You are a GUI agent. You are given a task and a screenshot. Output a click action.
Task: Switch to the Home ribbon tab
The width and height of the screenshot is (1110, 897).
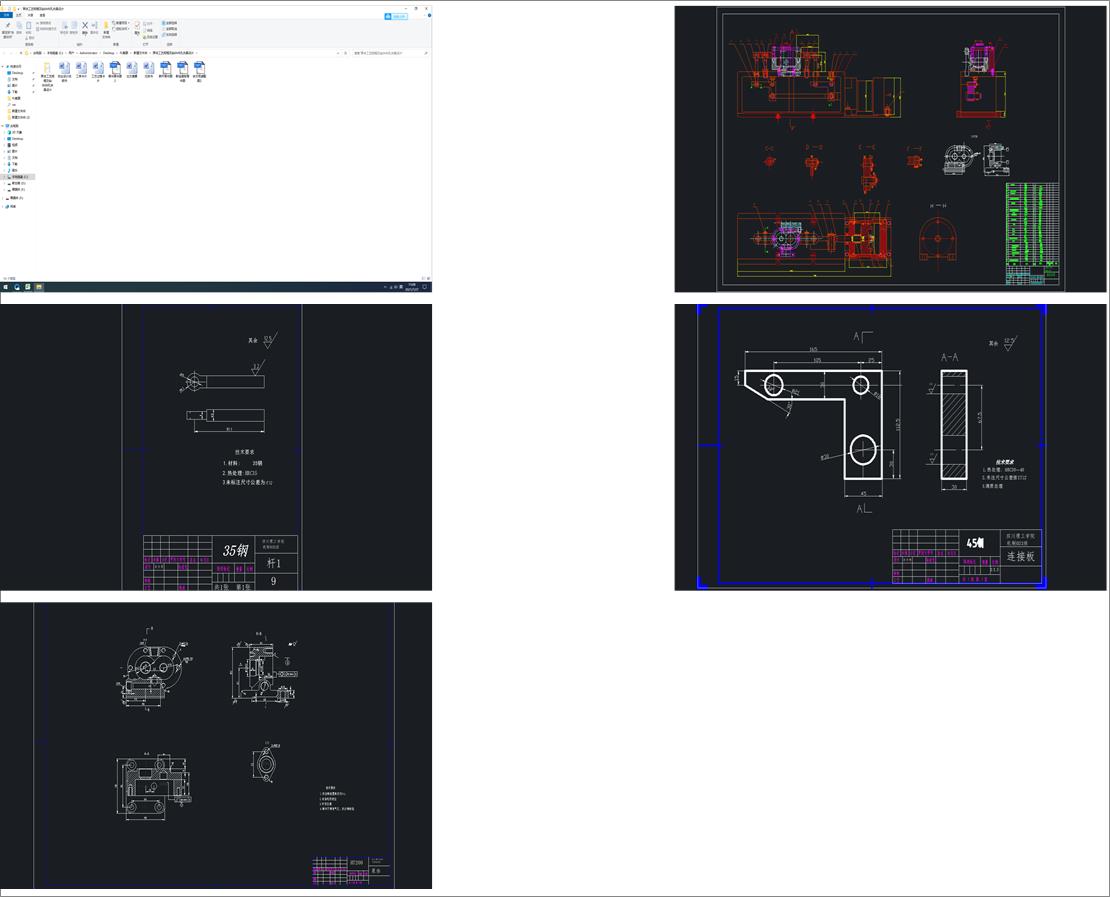click(18, 15)
